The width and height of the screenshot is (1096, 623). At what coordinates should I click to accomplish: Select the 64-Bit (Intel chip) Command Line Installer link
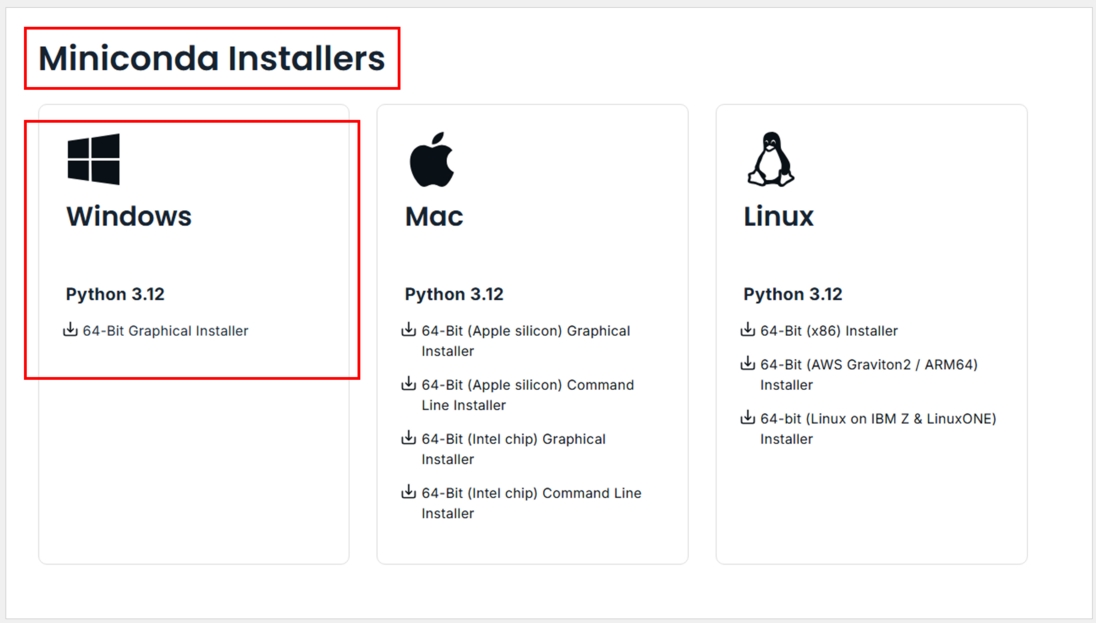point(531,503)
